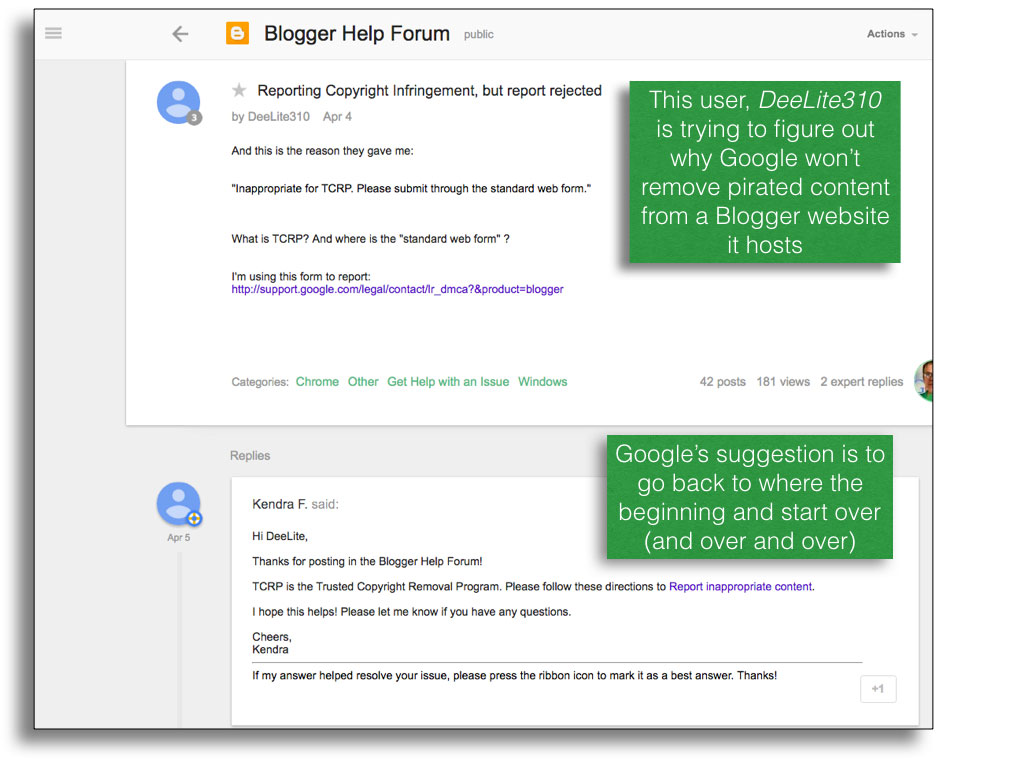Click the +1 button on Kendra's reply
Screen dimensions: 1024x768
pyautogui.click(x=878, y=689)
